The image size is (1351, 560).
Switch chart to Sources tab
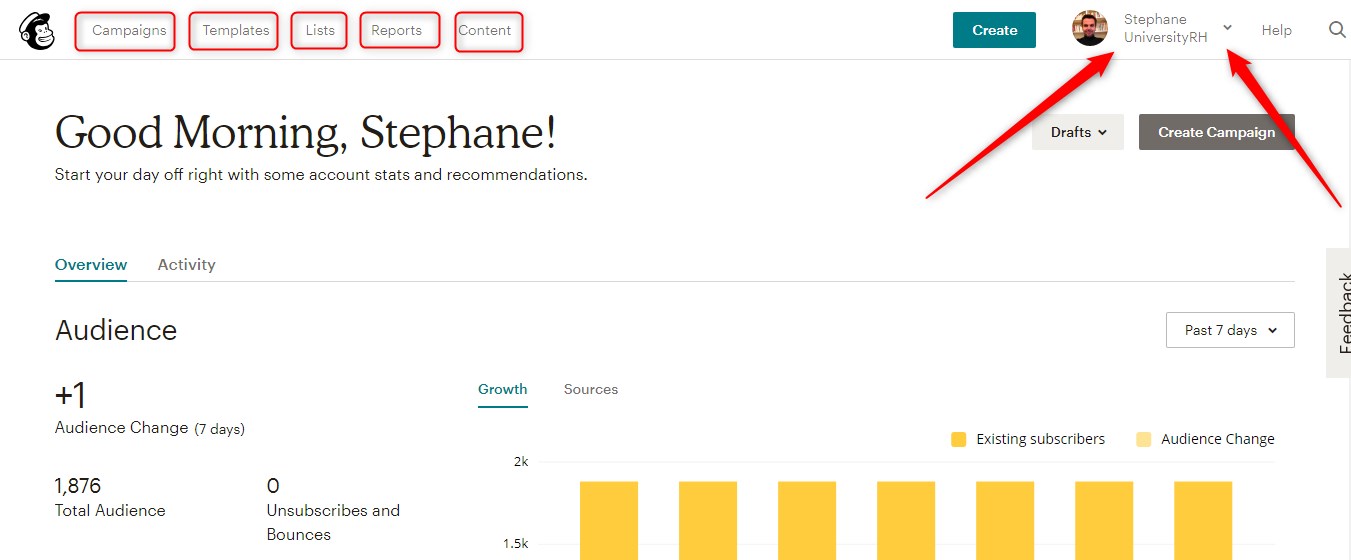click(x=591, y=389)
